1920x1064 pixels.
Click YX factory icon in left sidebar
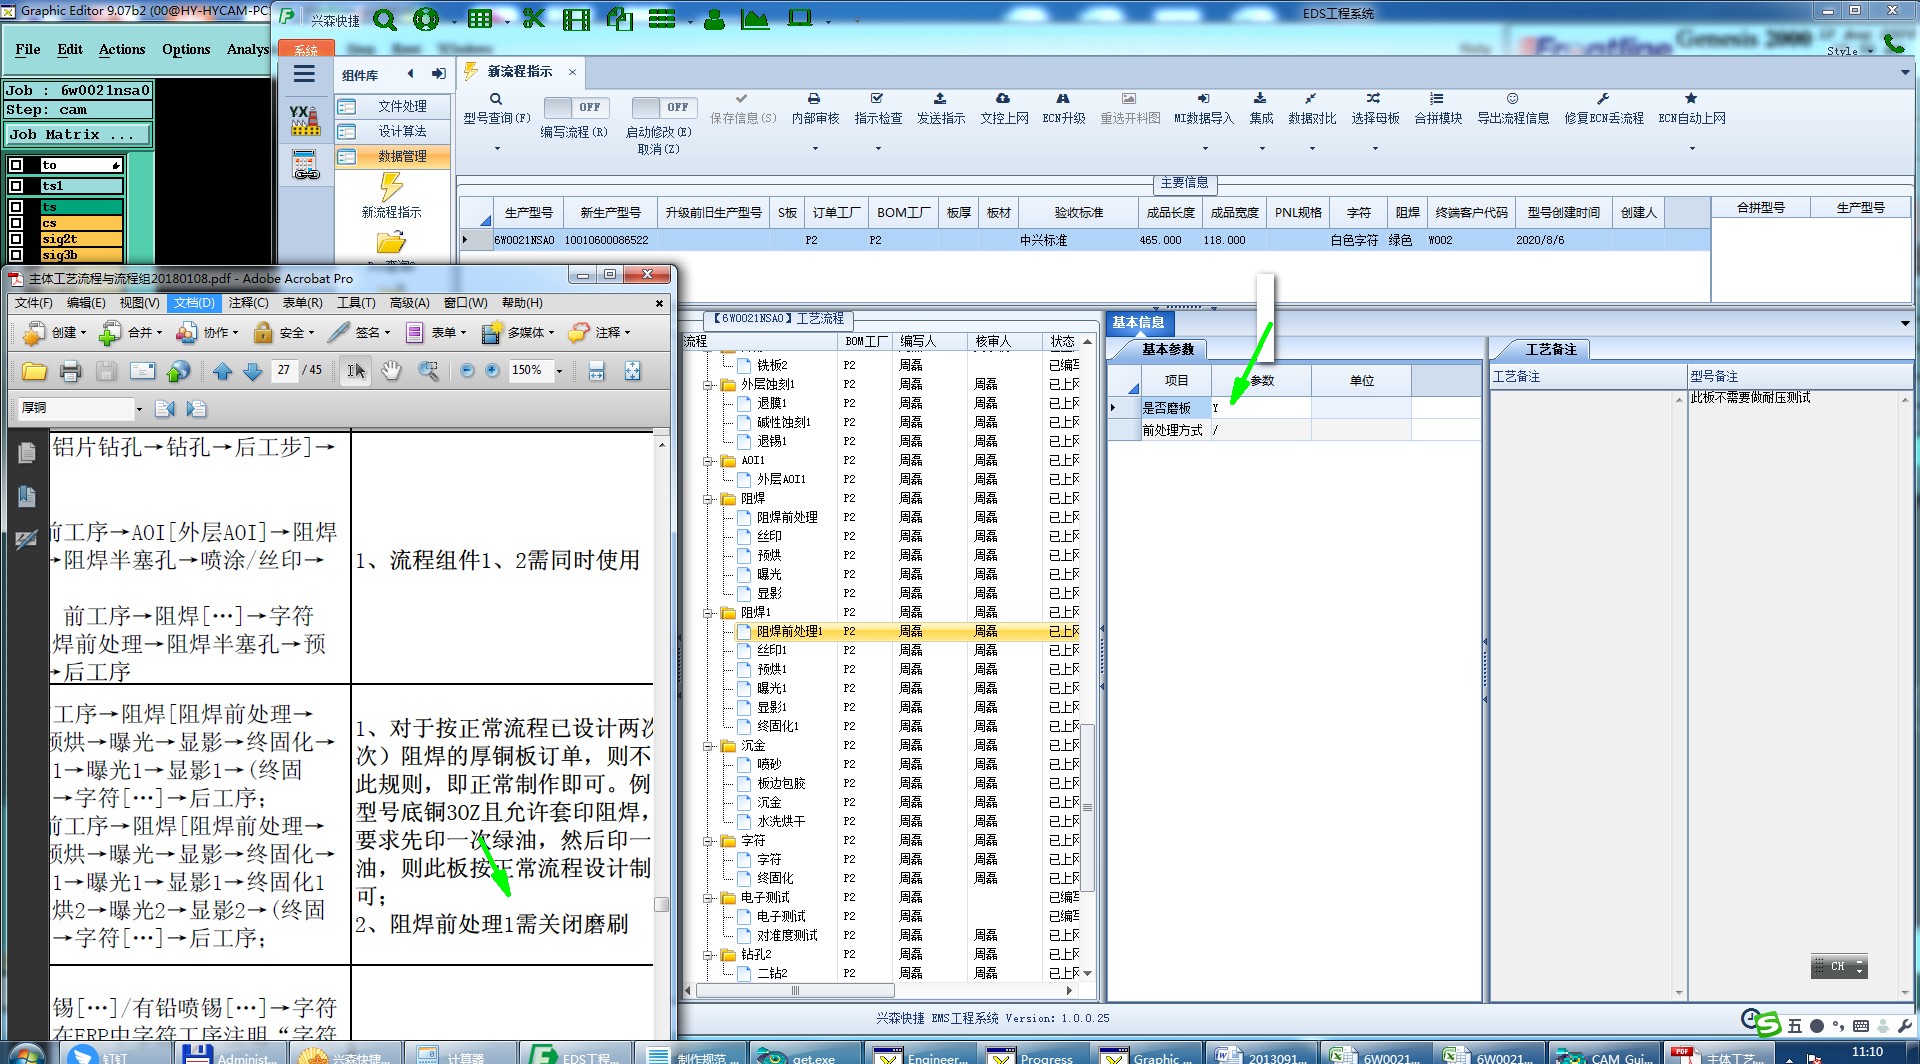tap(305, 121)
